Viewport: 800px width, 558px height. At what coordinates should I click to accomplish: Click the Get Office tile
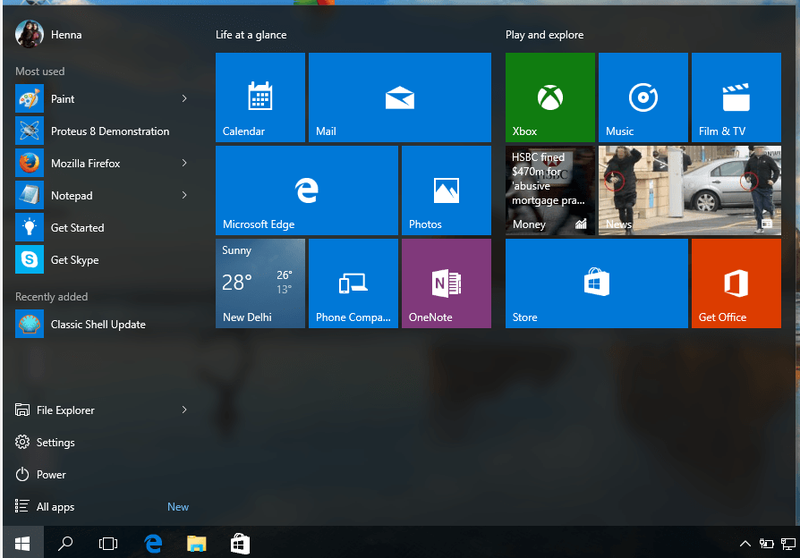(736, 284)
